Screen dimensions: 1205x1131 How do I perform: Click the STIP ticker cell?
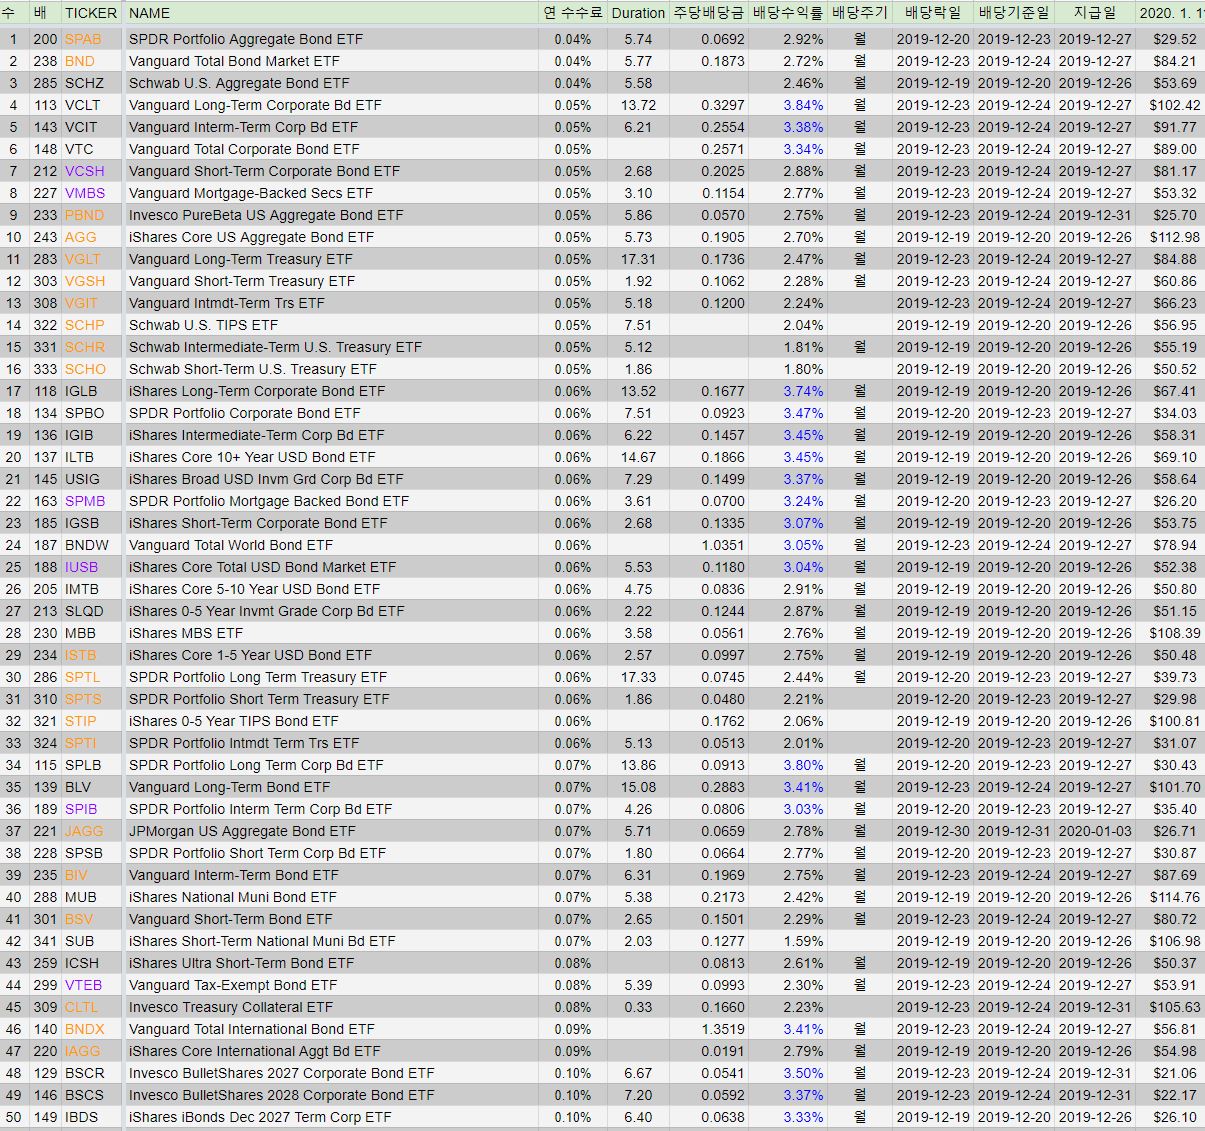click(81, 721)
